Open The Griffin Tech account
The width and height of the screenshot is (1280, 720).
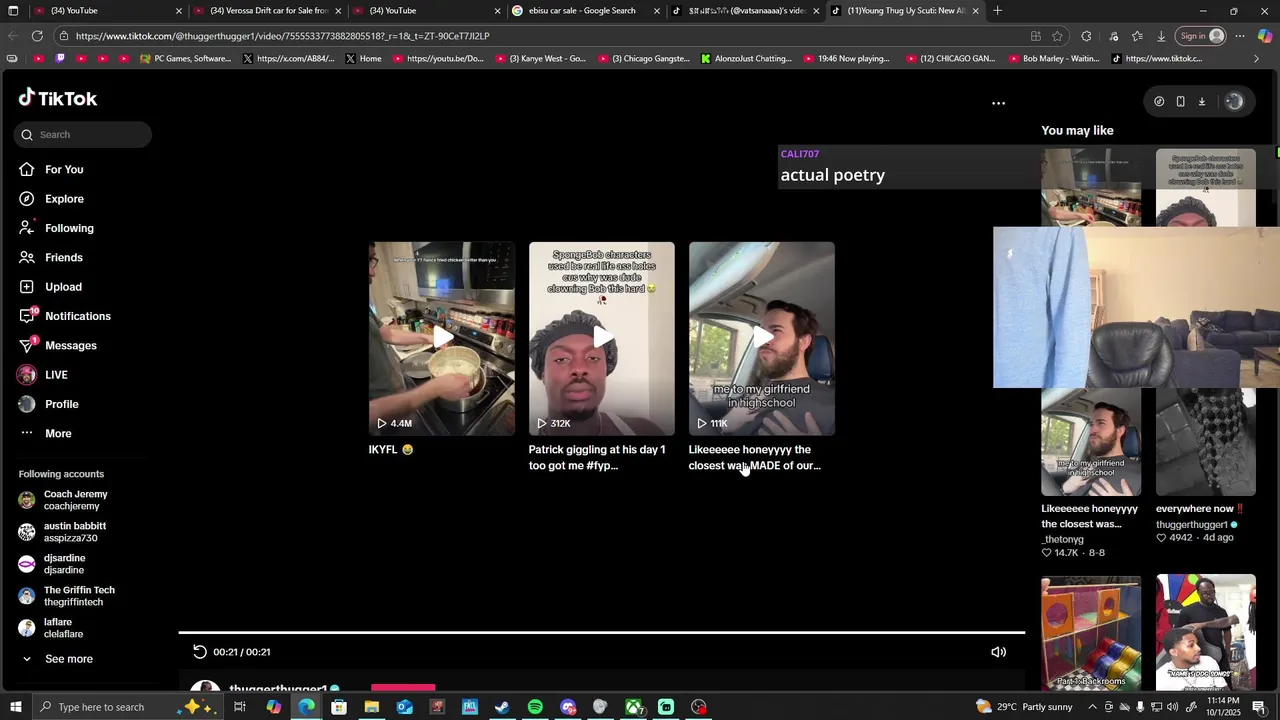pos(79,596)
